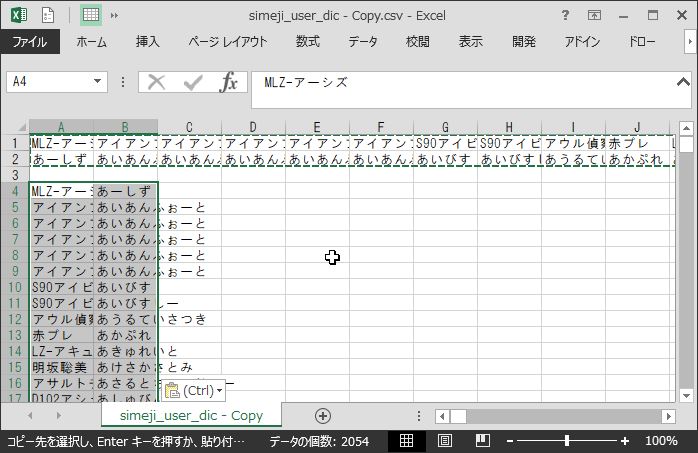Screen dimensions: 698x453
Task: Click the データの個数: 2054 status entry
Action: pos(319,441)
